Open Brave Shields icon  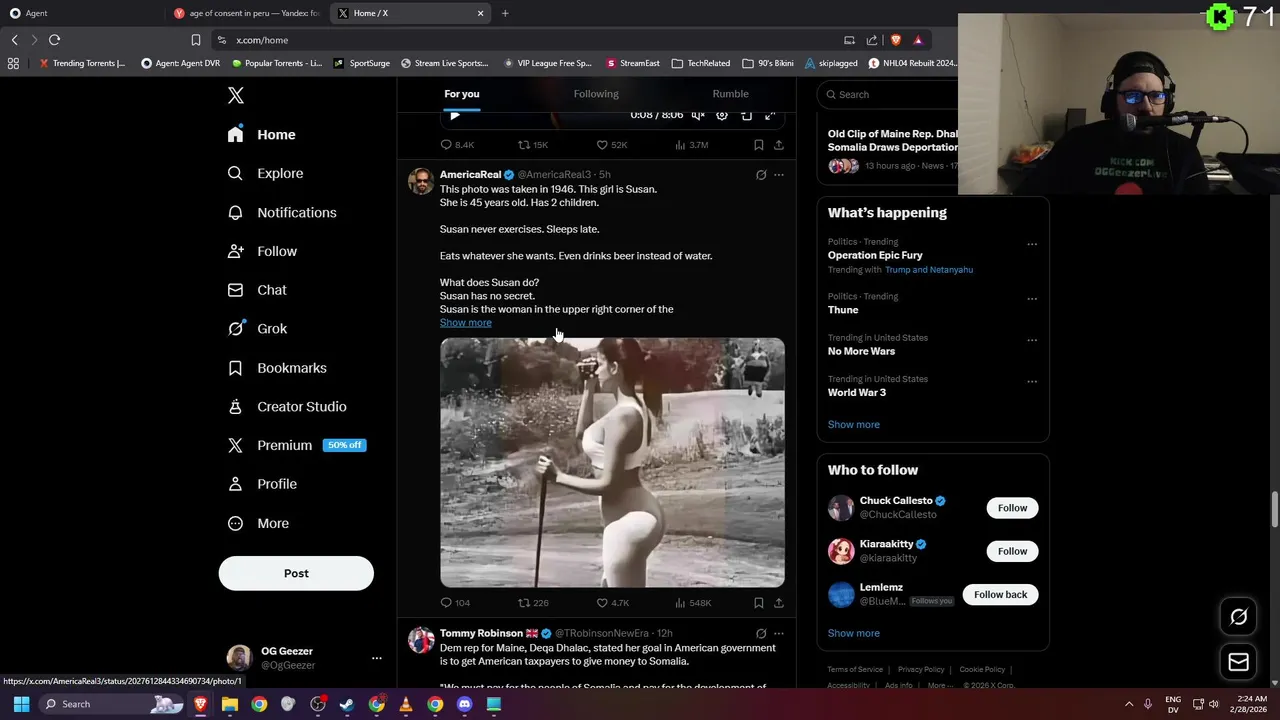895,40
